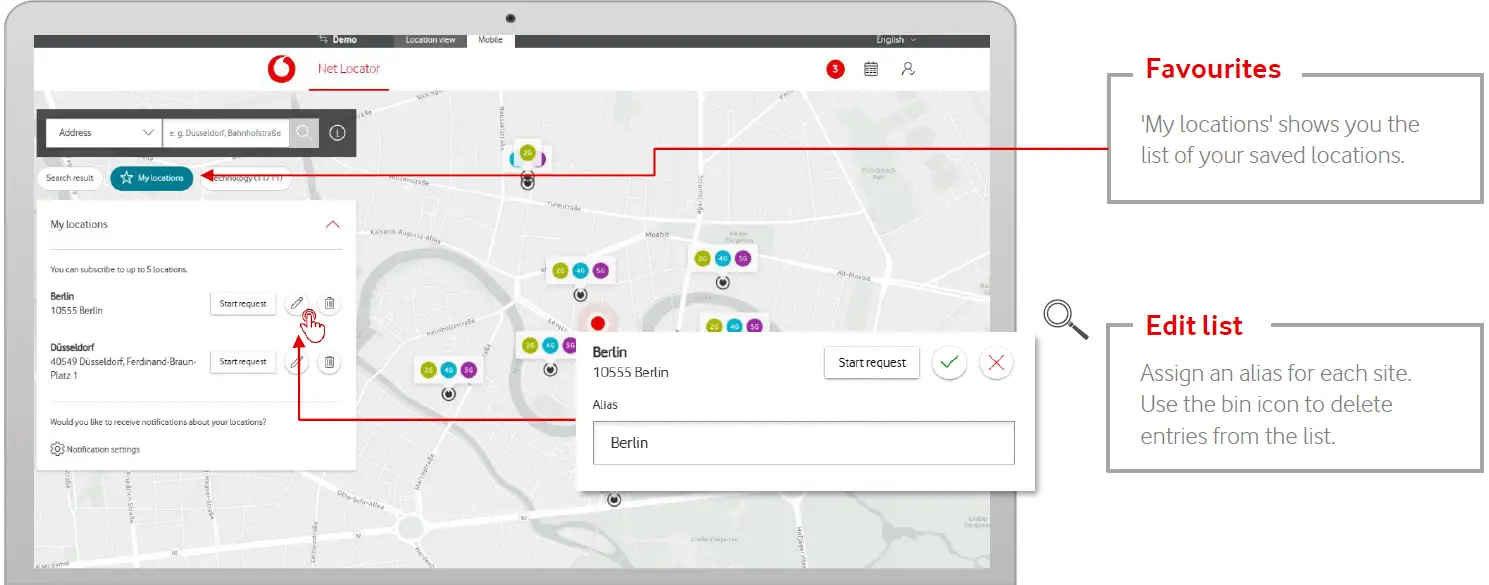Cancel alias editing with the red X
The height and width of the screenshot is (585, 1489).
(x=996, y=362)
